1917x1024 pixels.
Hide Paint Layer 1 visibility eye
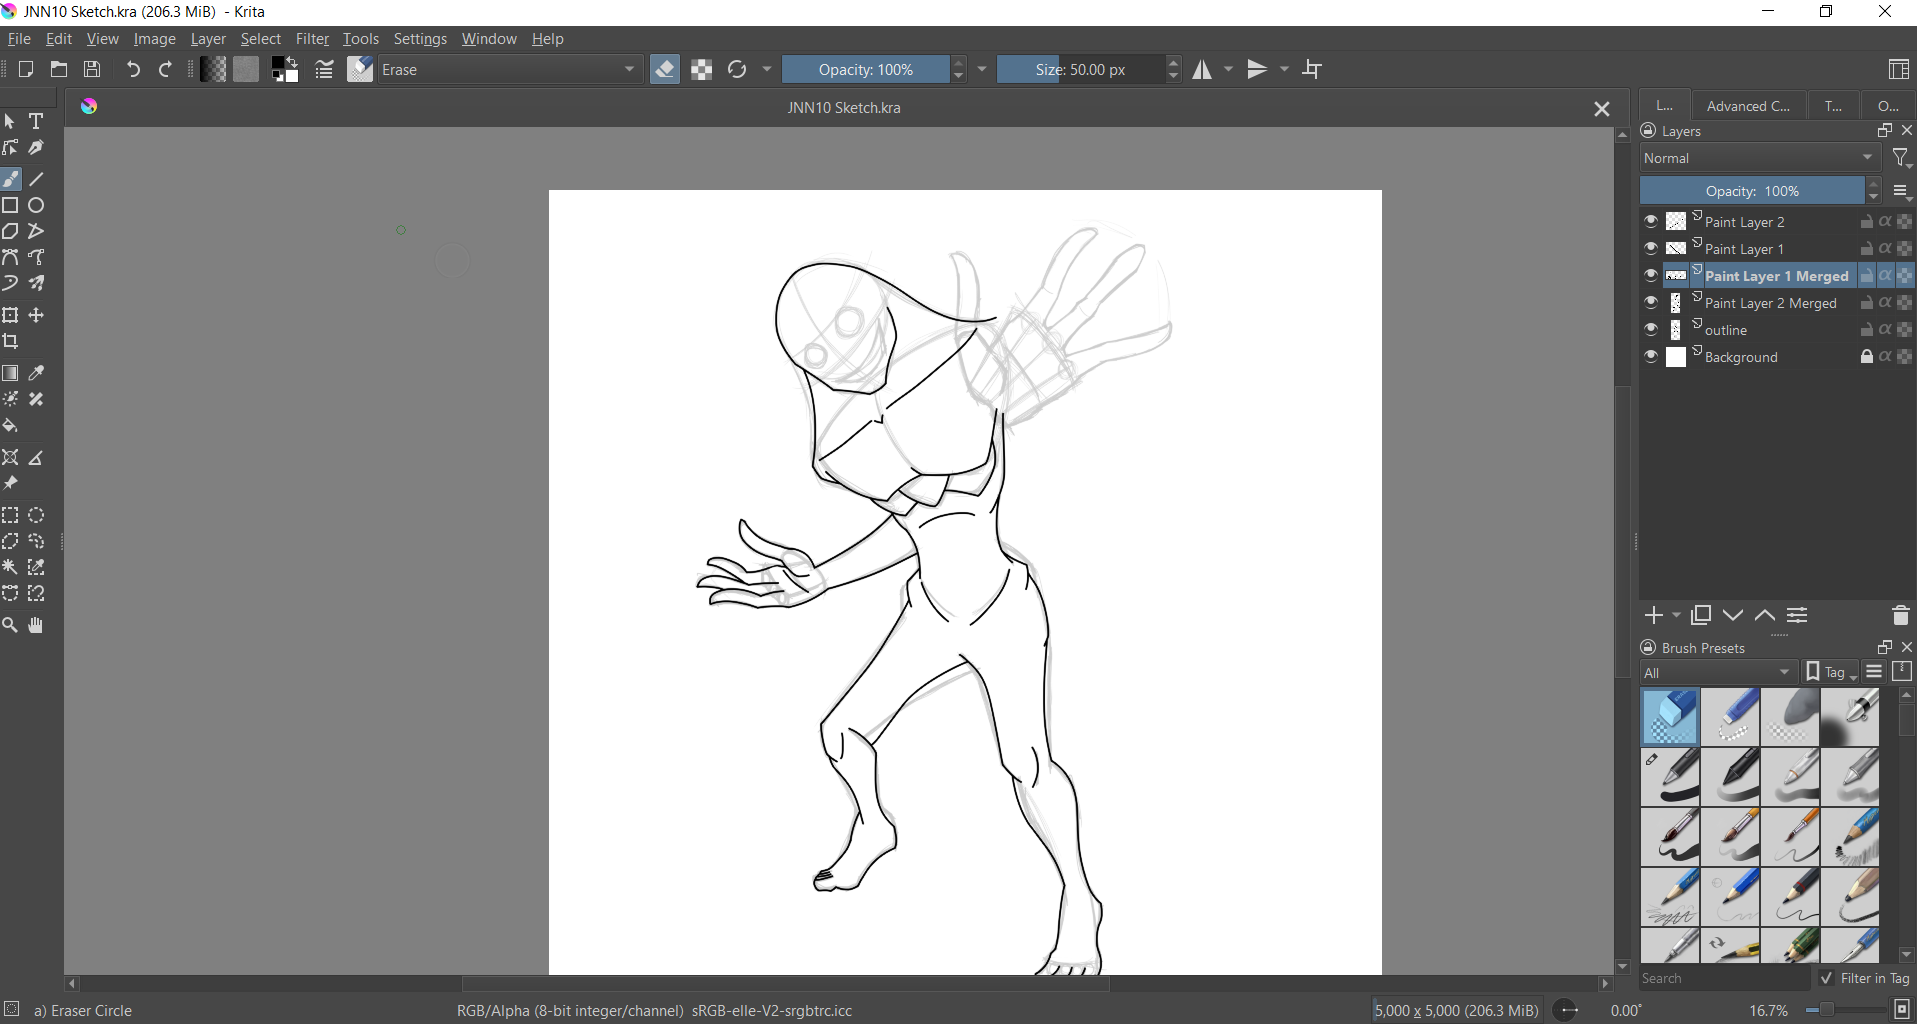click(1651, 248)
